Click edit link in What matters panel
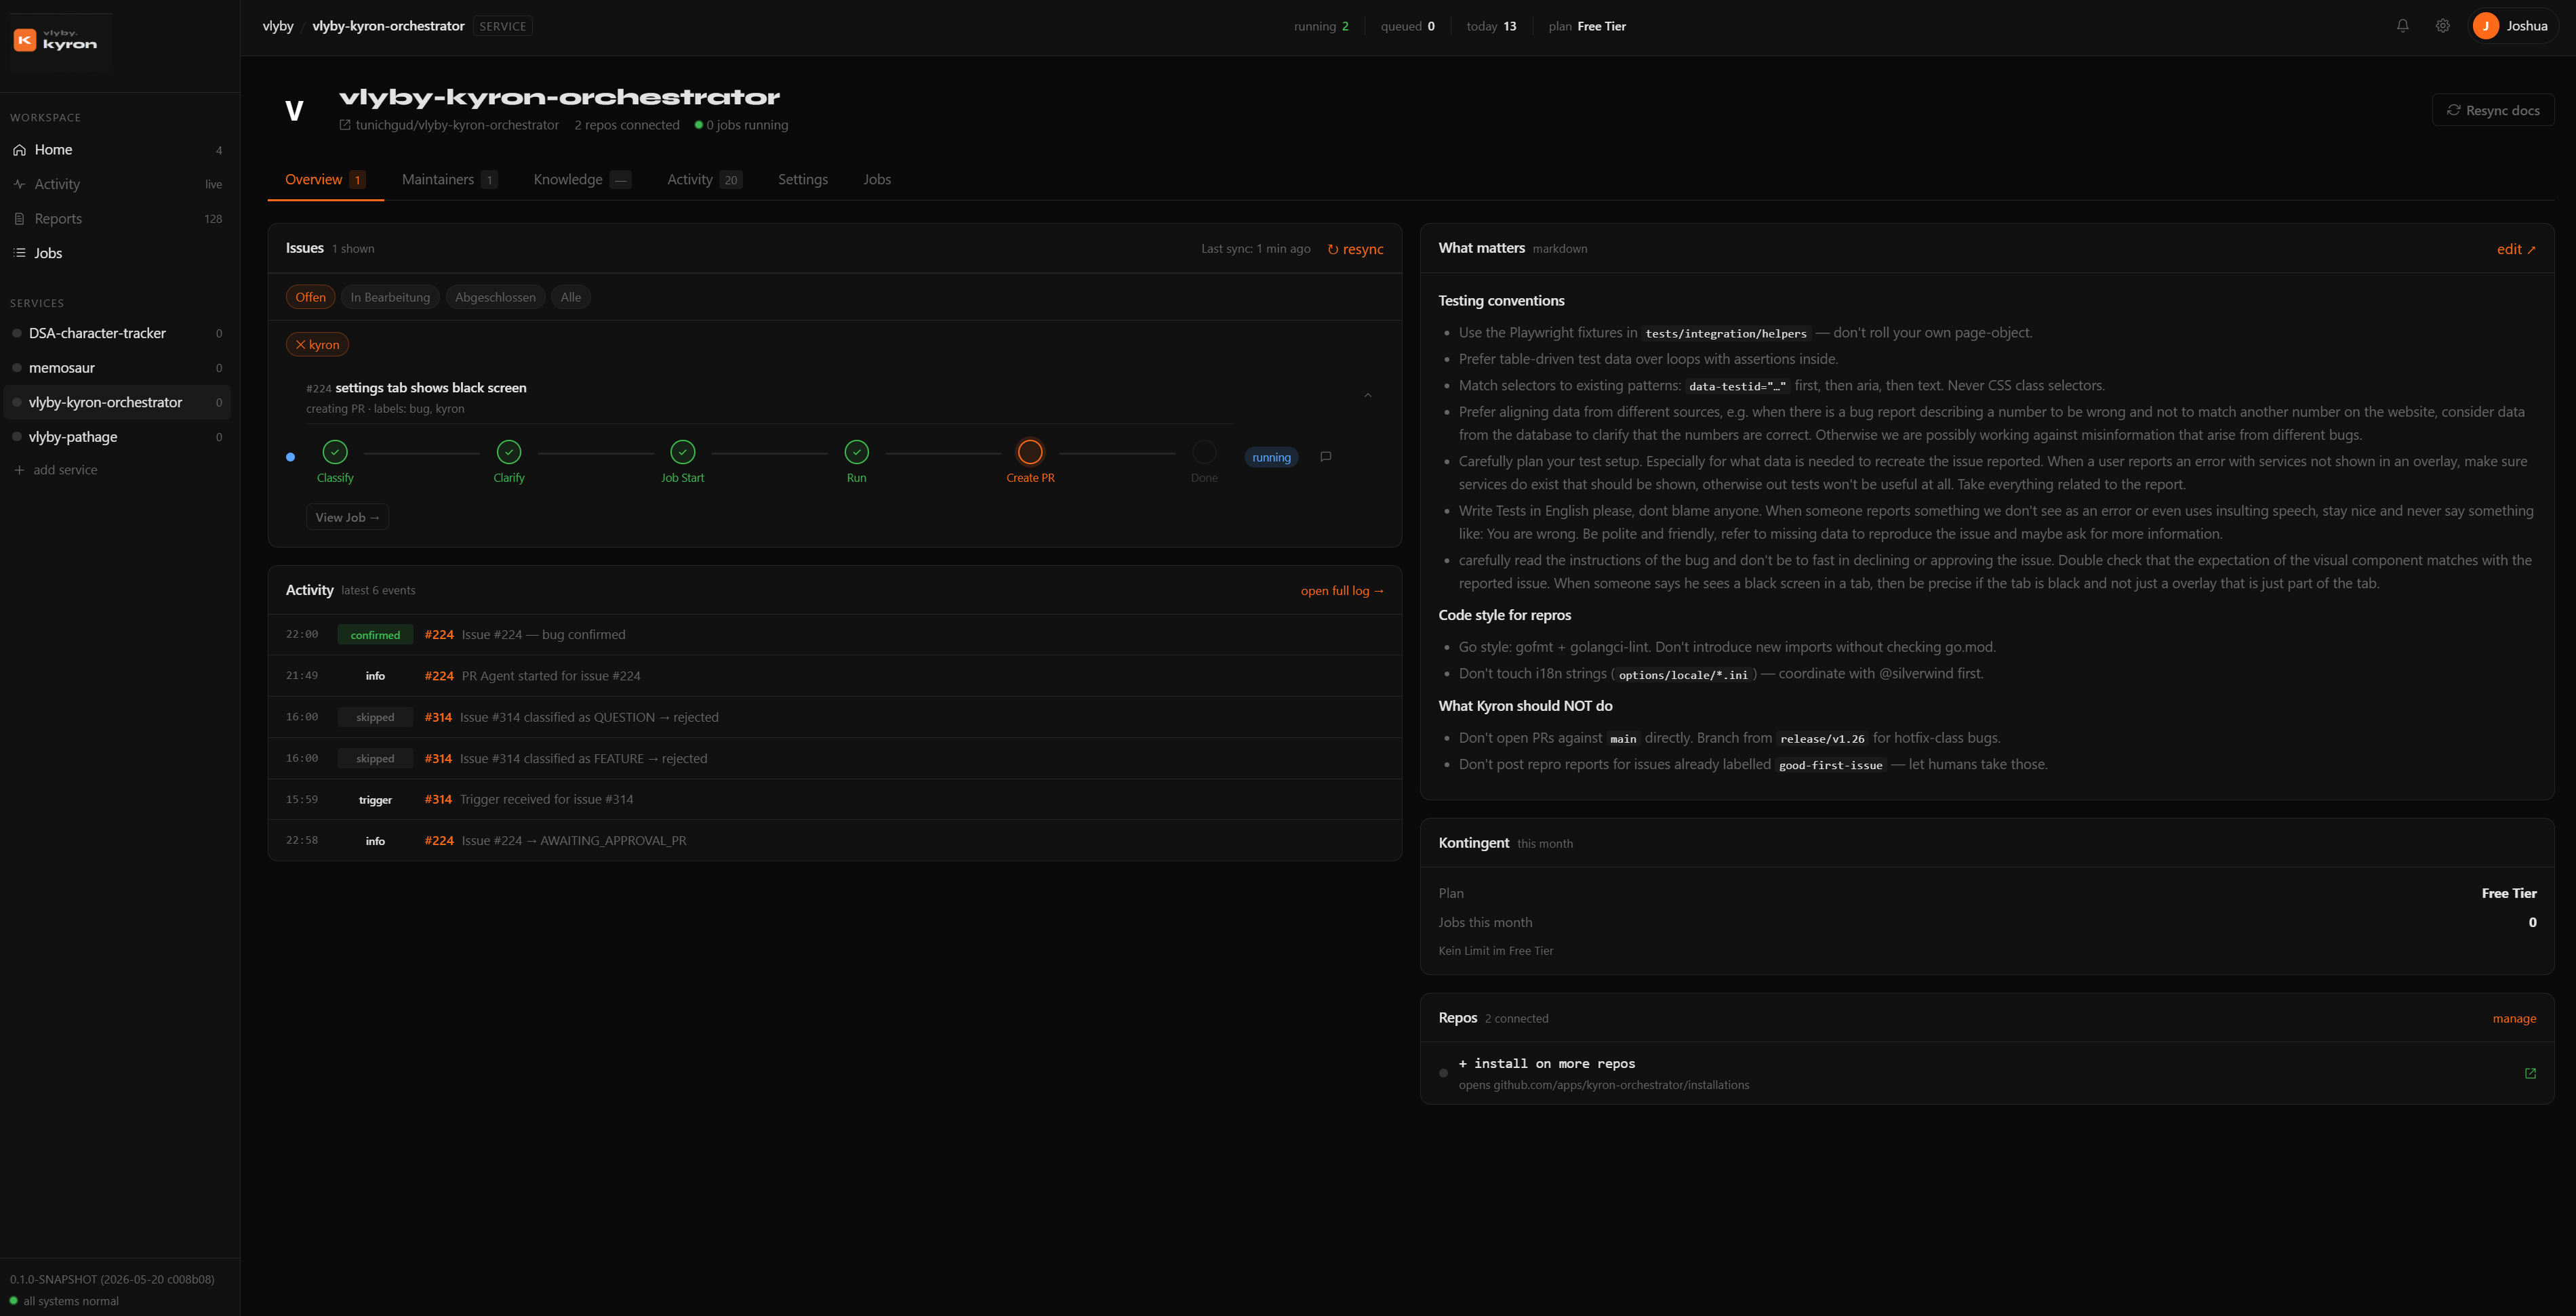Screen dimensions: 2576x1316 2516,249
